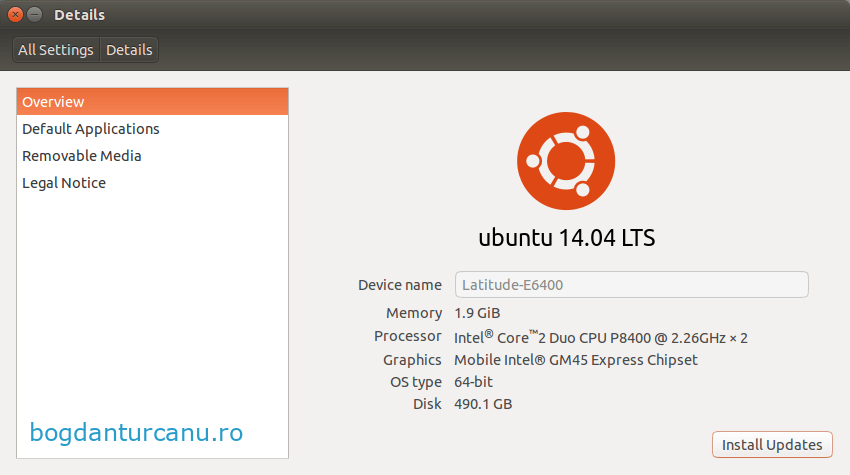Click the Details toolbar button

pos(129,50)
